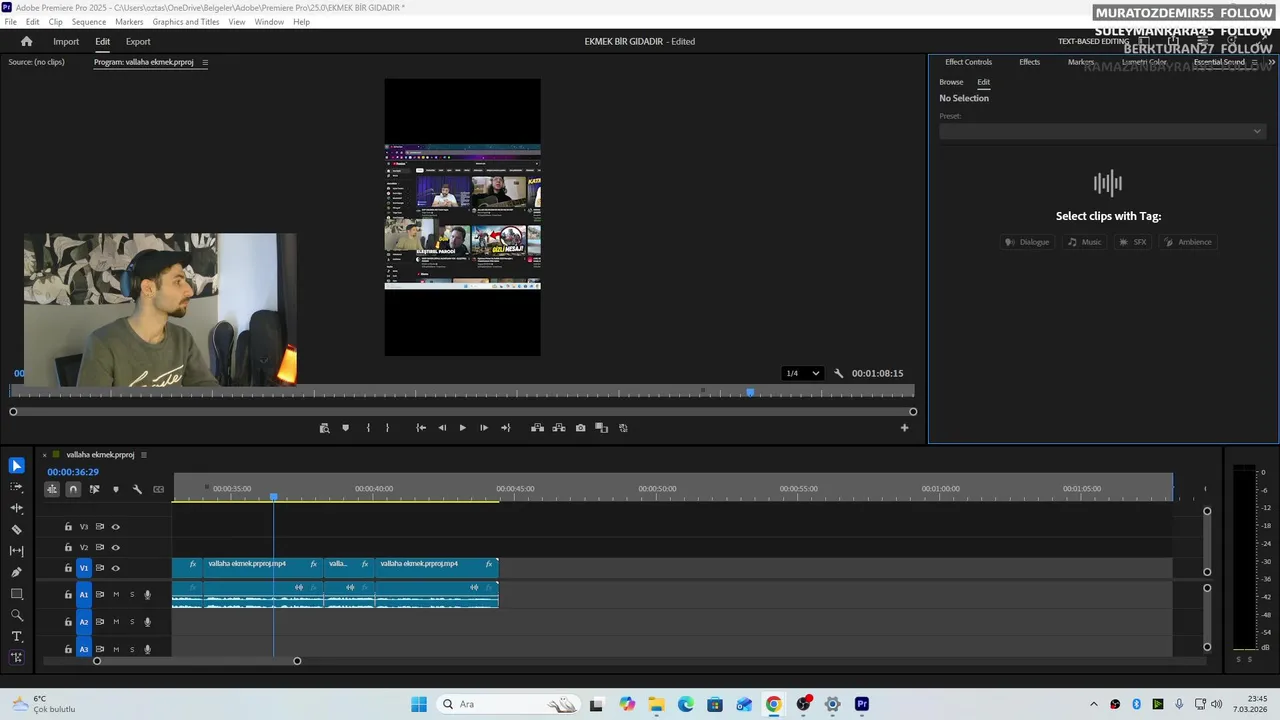1280x720 pixels.
Task: Switch to Export workspace
Action: 138,42
